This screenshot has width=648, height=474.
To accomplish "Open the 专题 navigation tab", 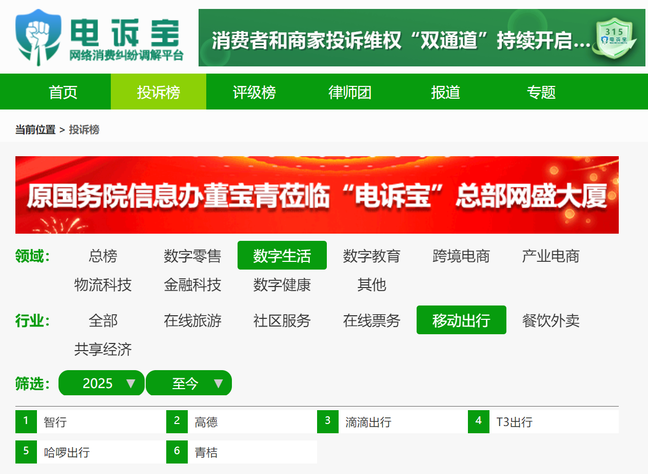I will (x=541, y=92).
